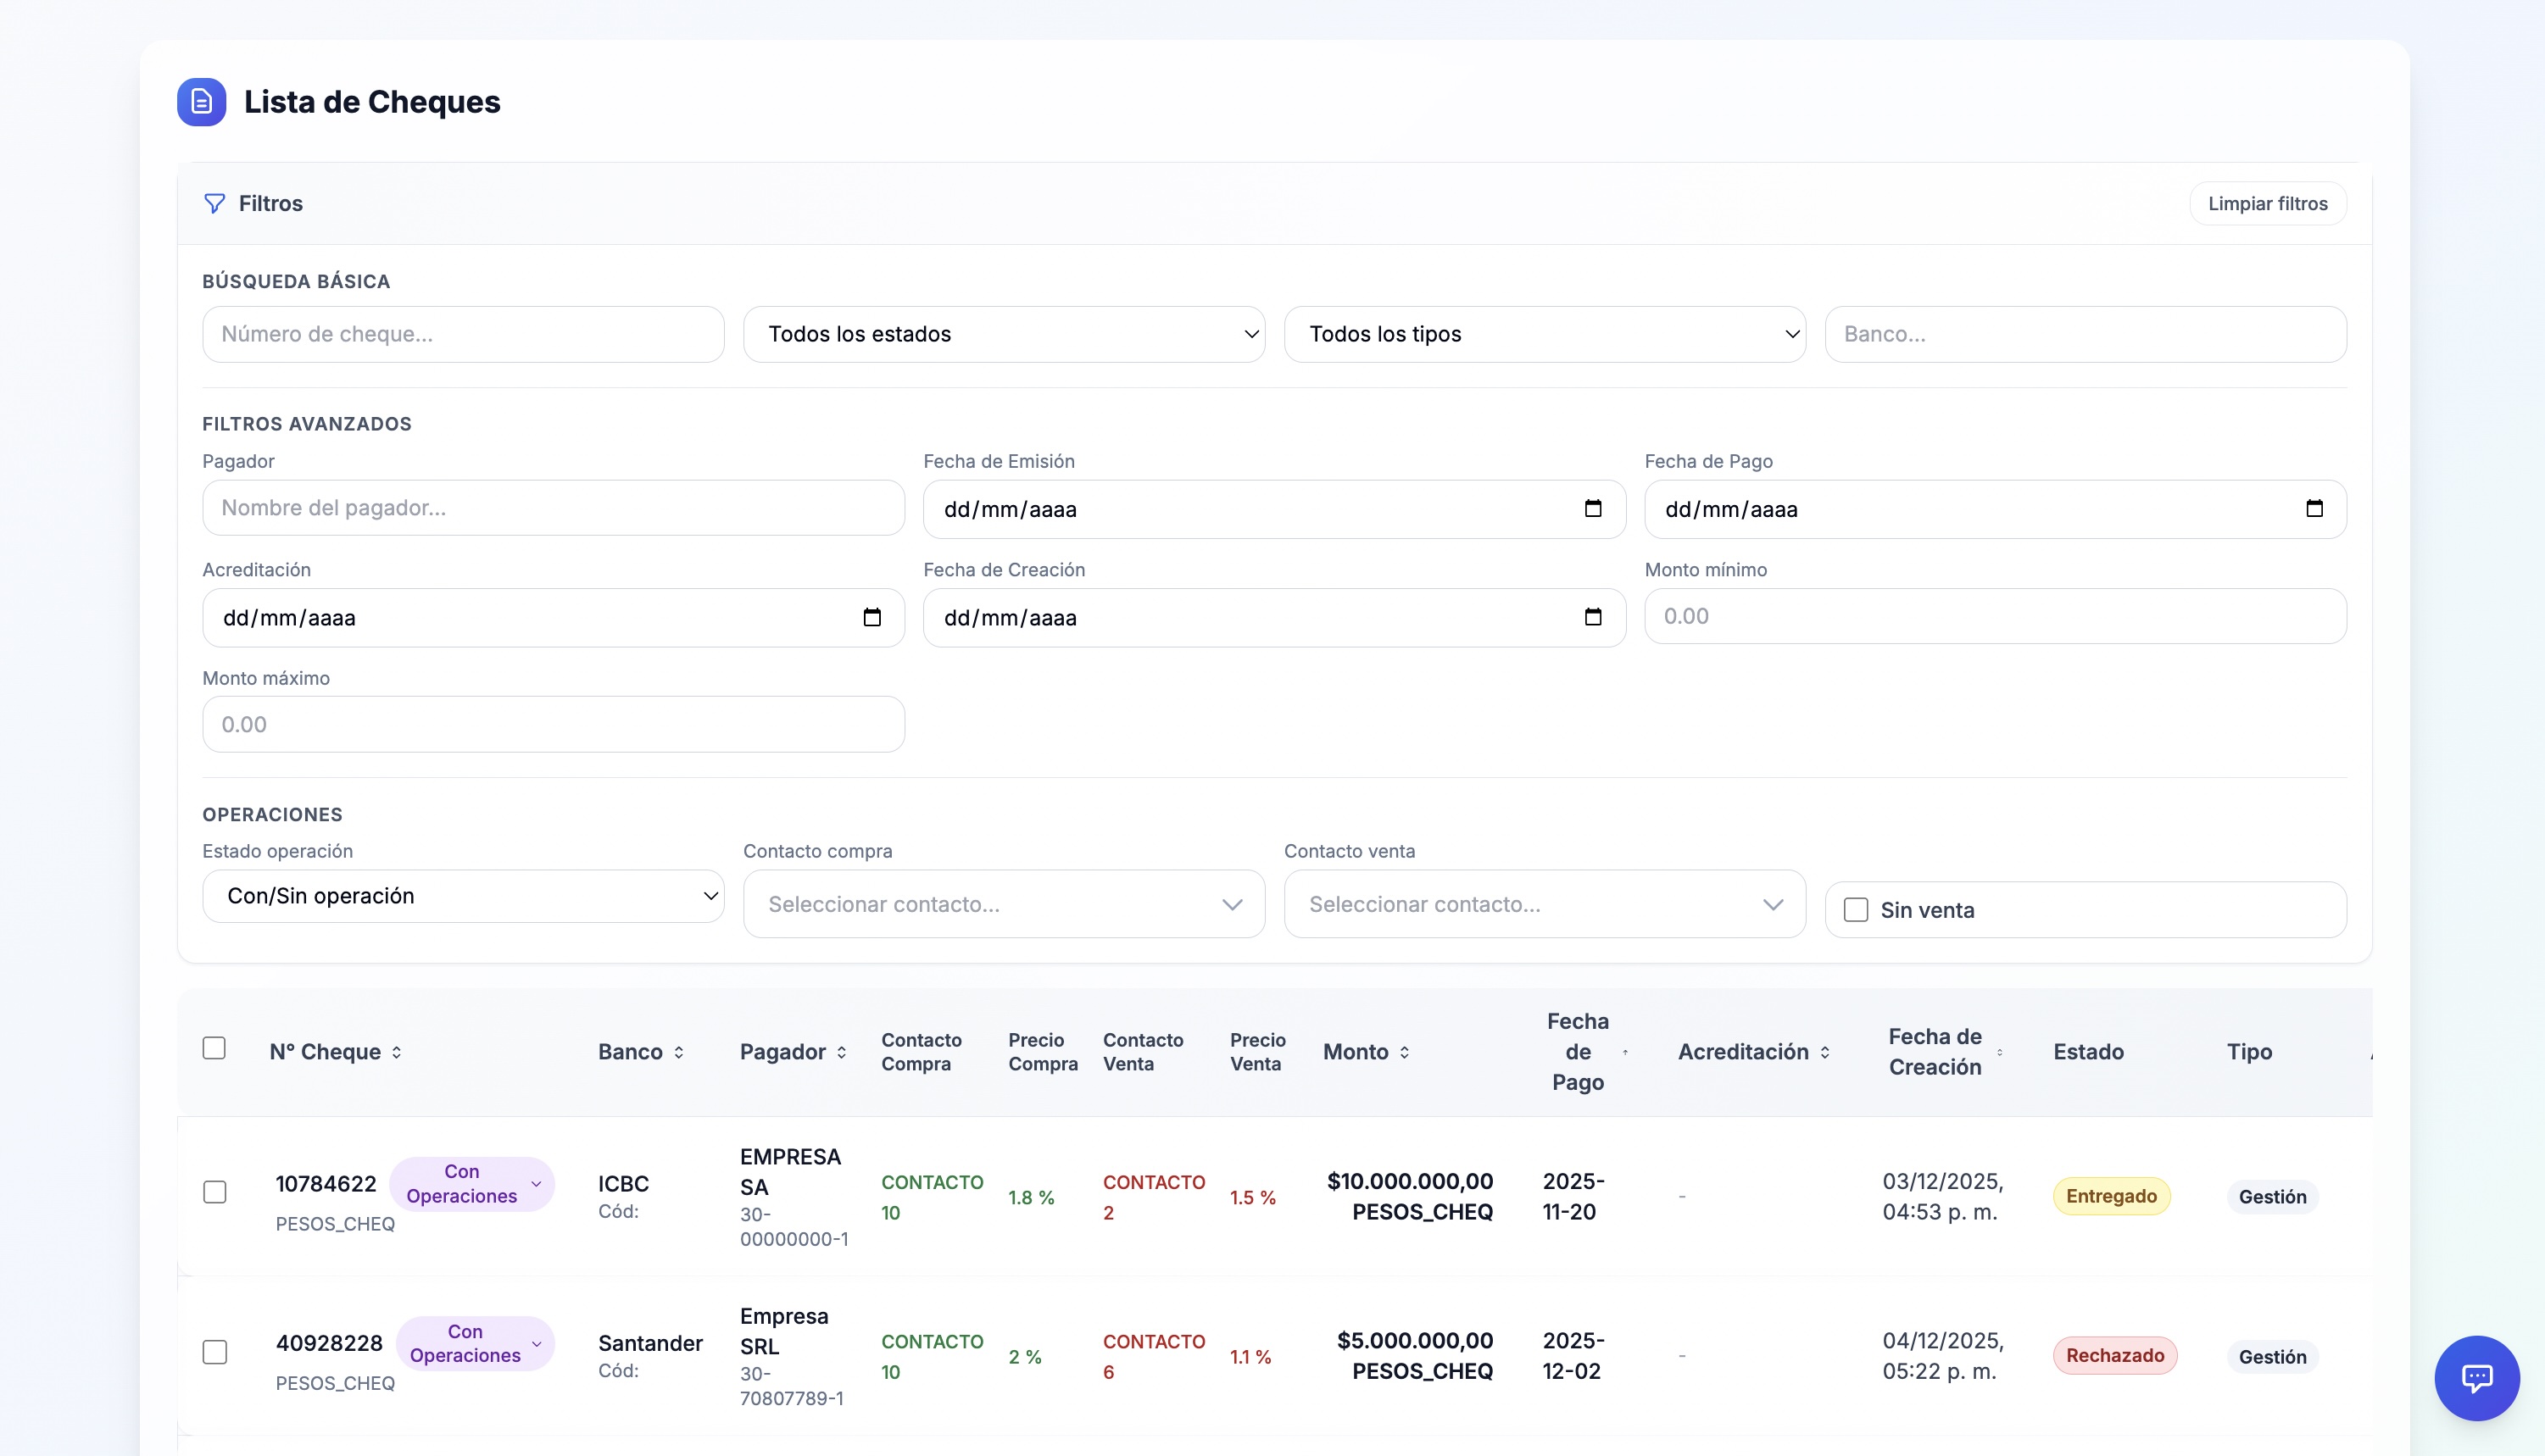Click the Lista de Cheques document icon
This screenshot has height=1456, width=2545.
tap(201, 102)
